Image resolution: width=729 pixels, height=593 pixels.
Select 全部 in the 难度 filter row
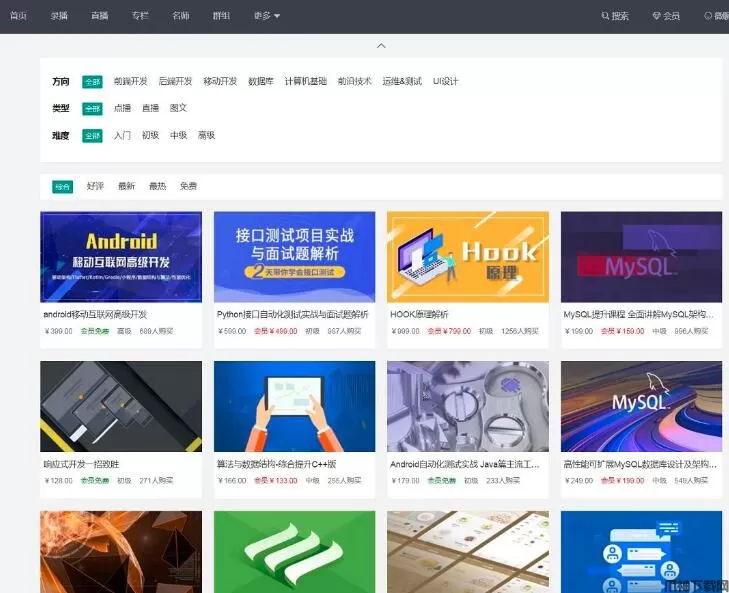[x=92, y=135]
